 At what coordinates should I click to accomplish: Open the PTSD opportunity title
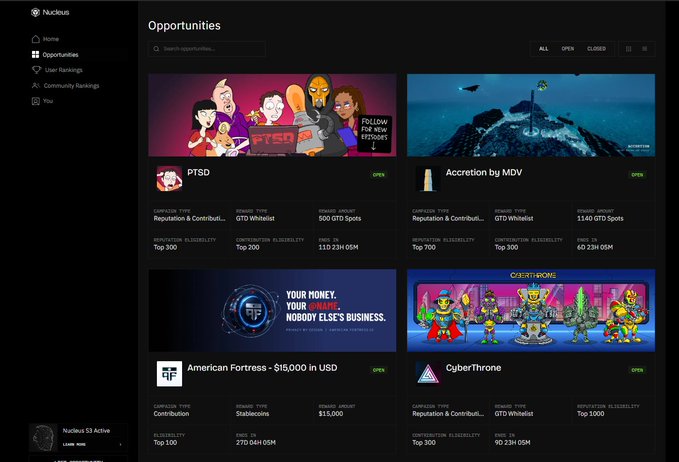[198, 172]
